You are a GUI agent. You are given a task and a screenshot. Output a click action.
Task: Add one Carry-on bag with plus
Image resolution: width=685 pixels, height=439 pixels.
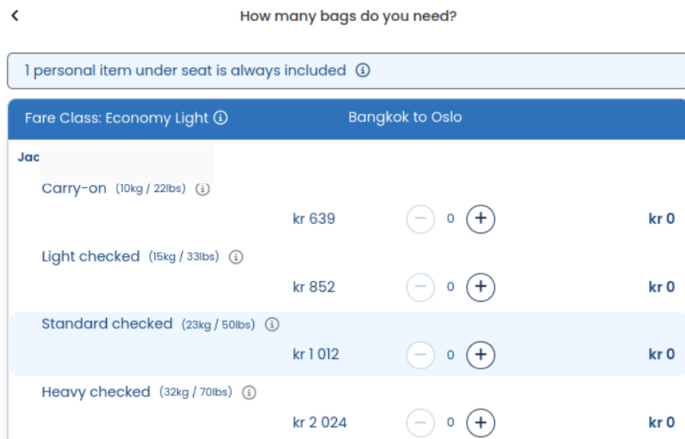[481, 218]
